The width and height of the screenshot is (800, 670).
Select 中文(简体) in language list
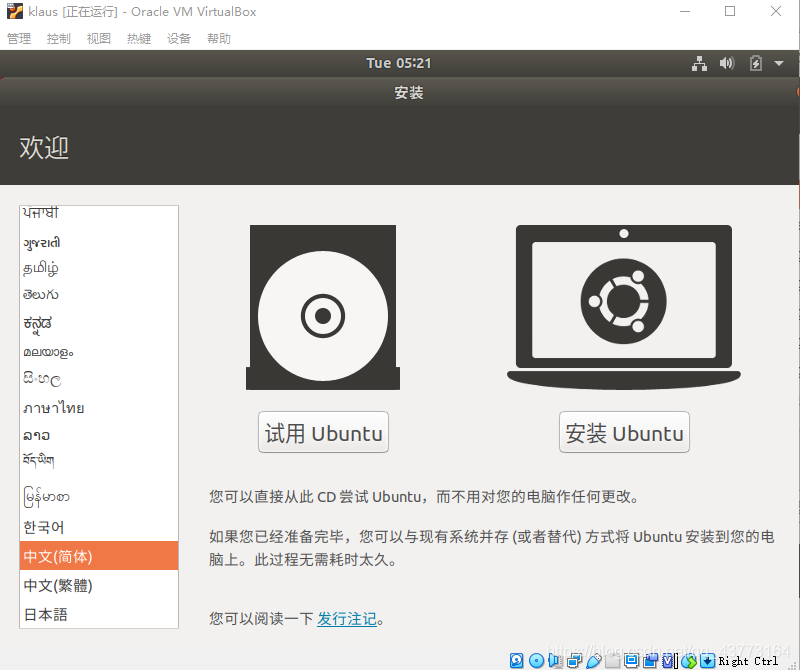99,556
